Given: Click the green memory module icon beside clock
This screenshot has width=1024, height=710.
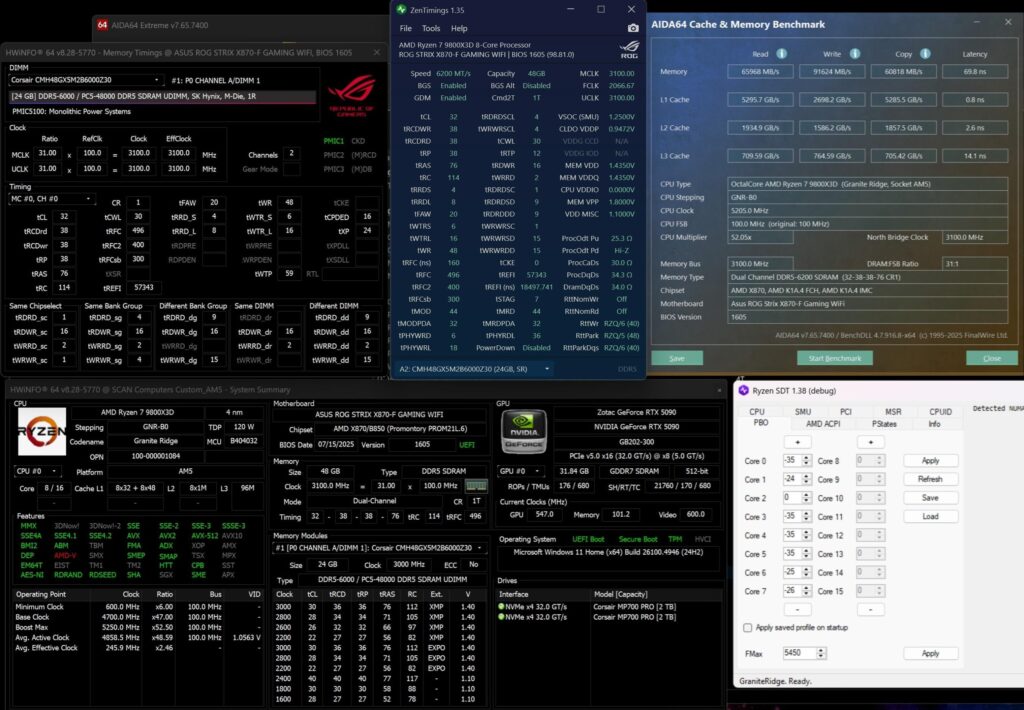Looking at the screenshot, I should click(x=476, y=486).
